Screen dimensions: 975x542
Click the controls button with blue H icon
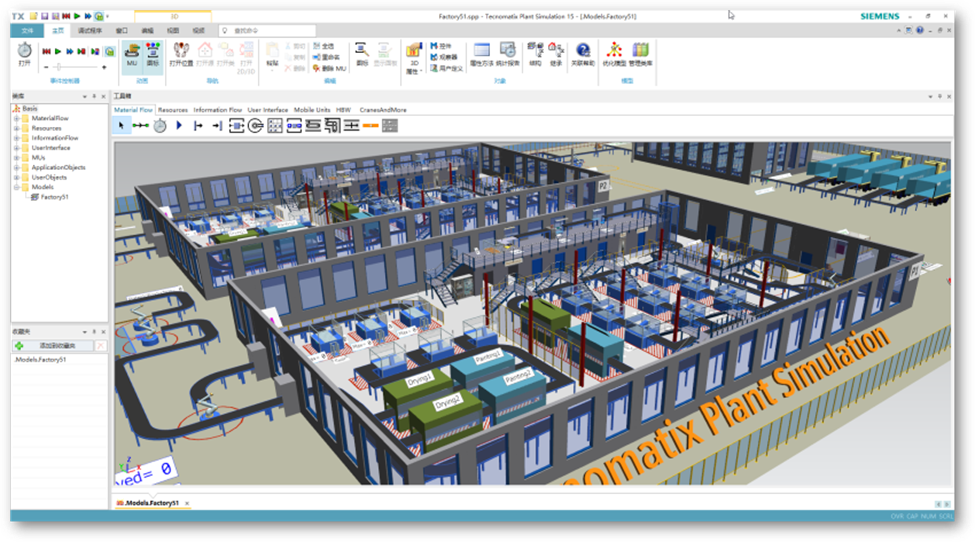(441, 46)
